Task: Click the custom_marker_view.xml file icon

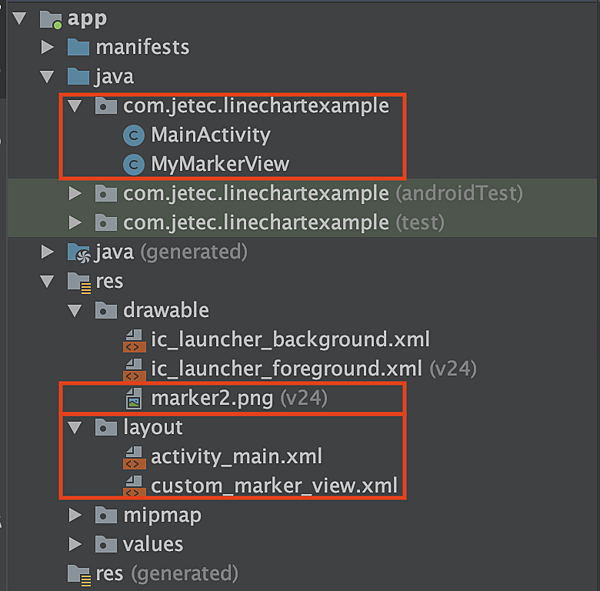Action: (x=134, y=486)
